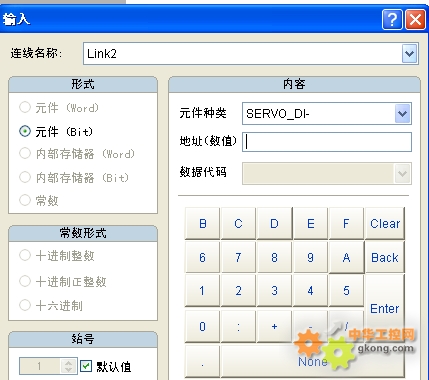429x380 pixels.
Task: Click the Clear keypad button
Action: click(x=385, y=223)
